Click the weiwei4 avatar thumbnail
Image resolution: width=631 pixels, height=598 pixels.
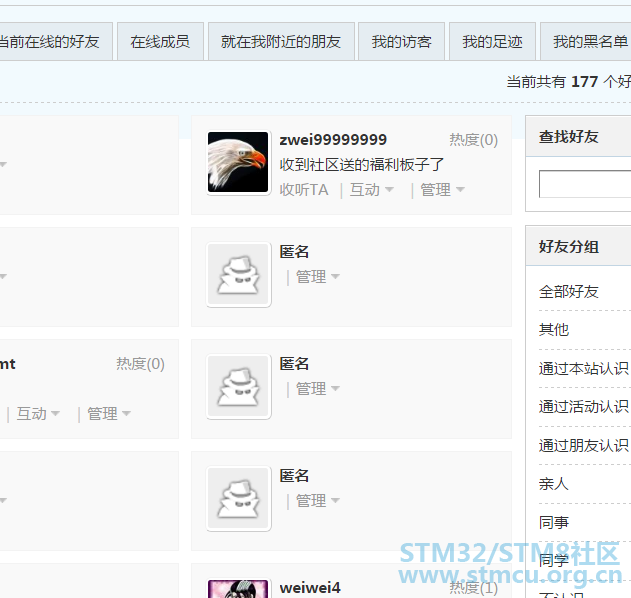238,589
